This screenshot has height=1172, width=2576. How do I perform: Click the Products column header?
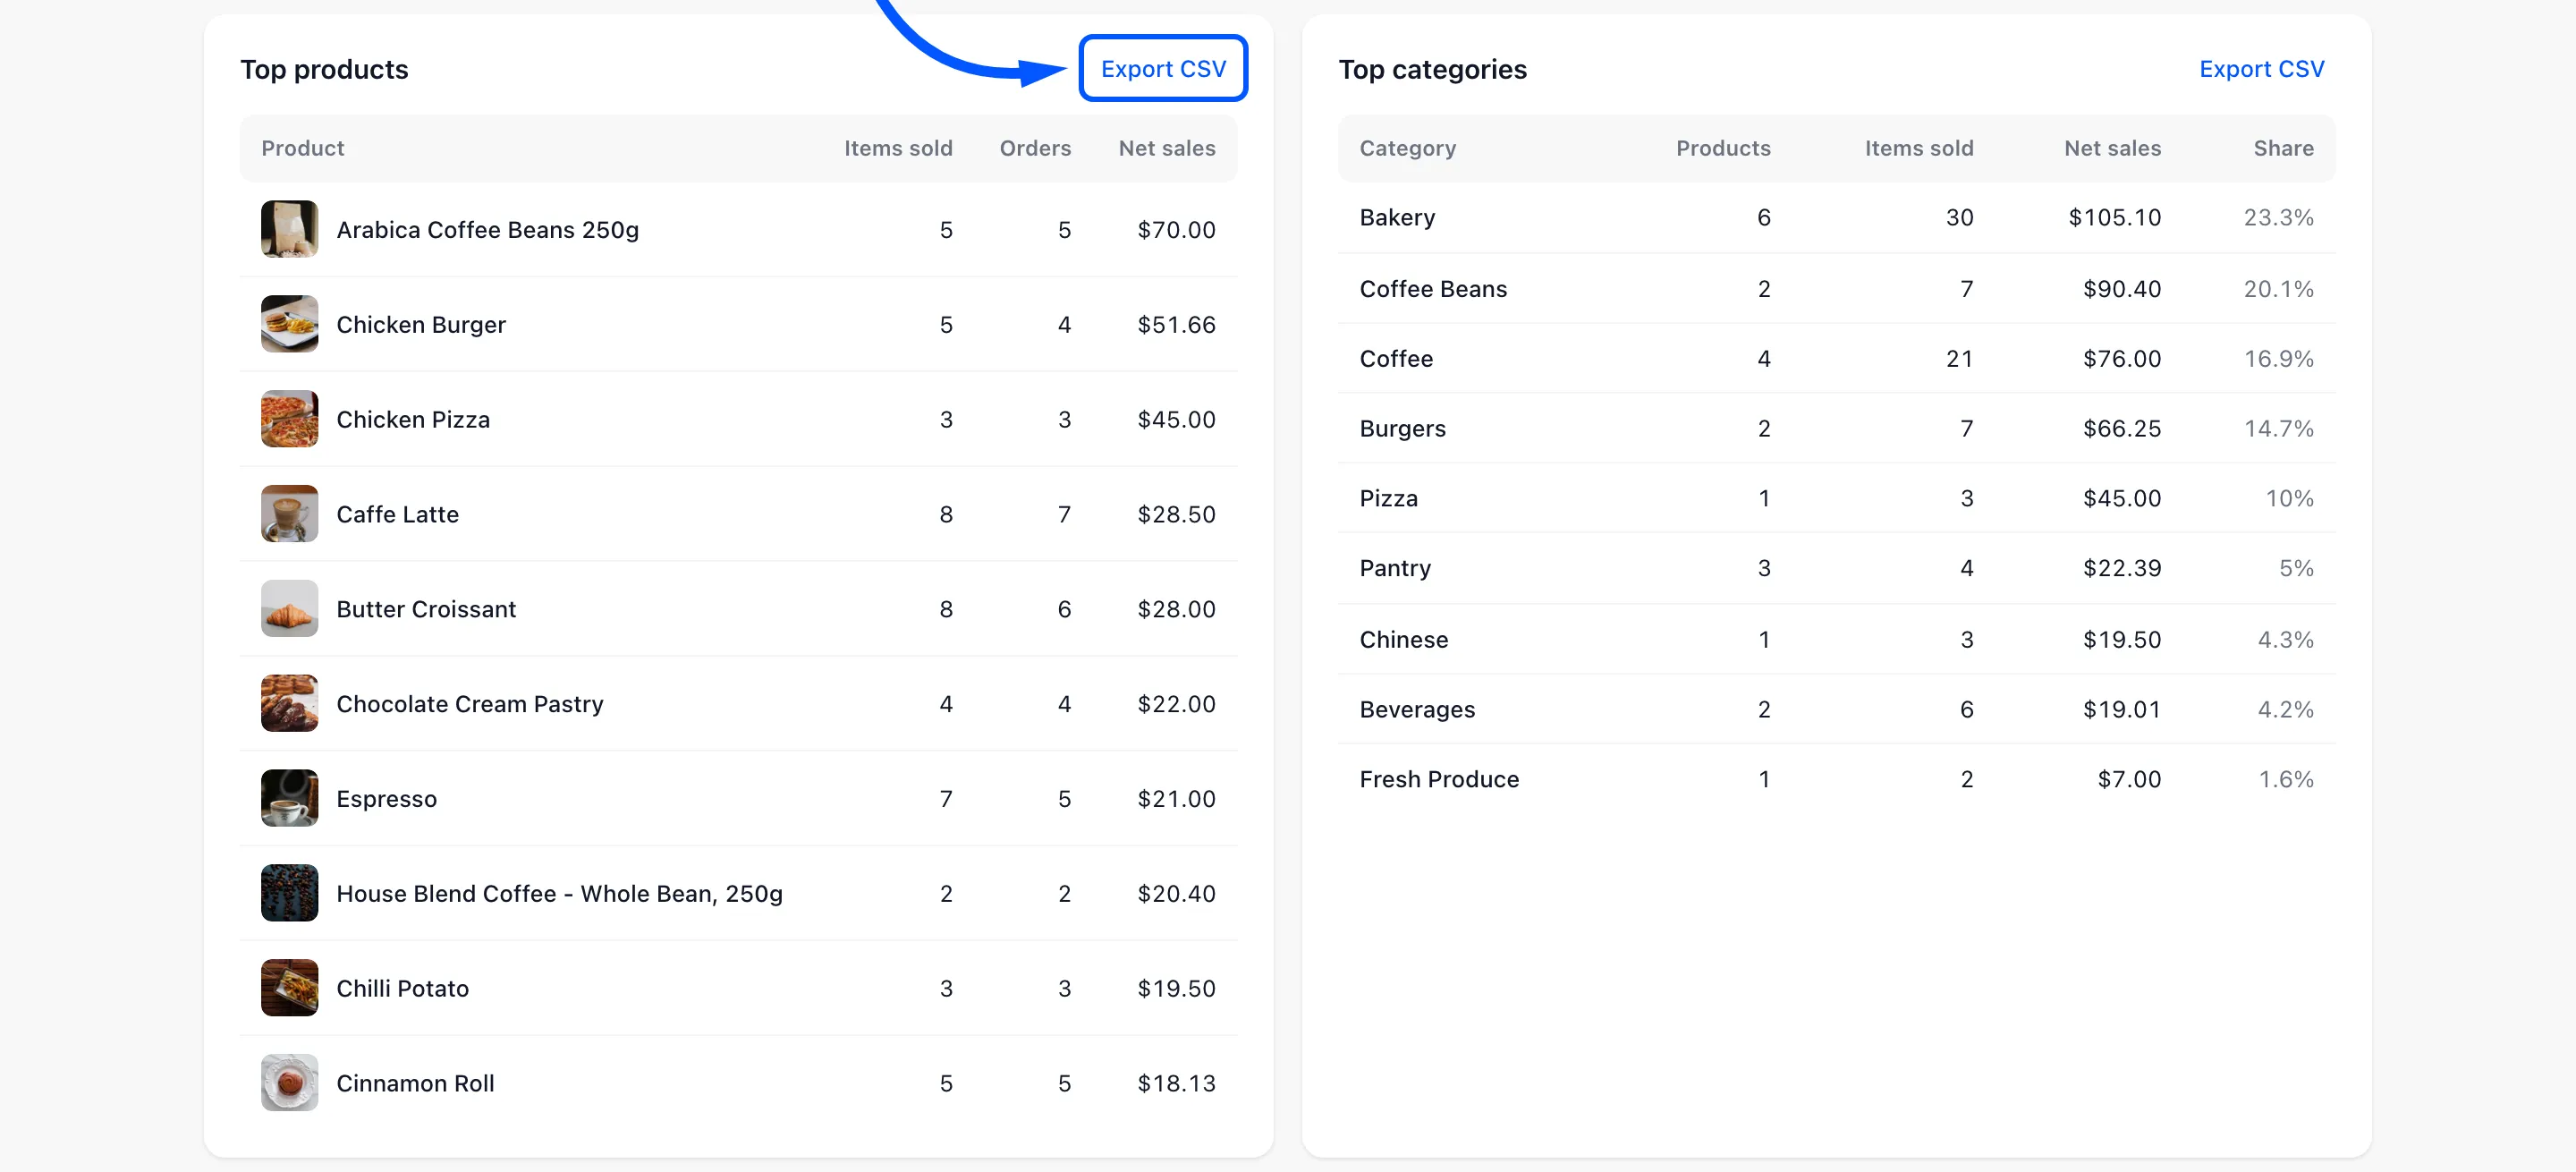1723,148
